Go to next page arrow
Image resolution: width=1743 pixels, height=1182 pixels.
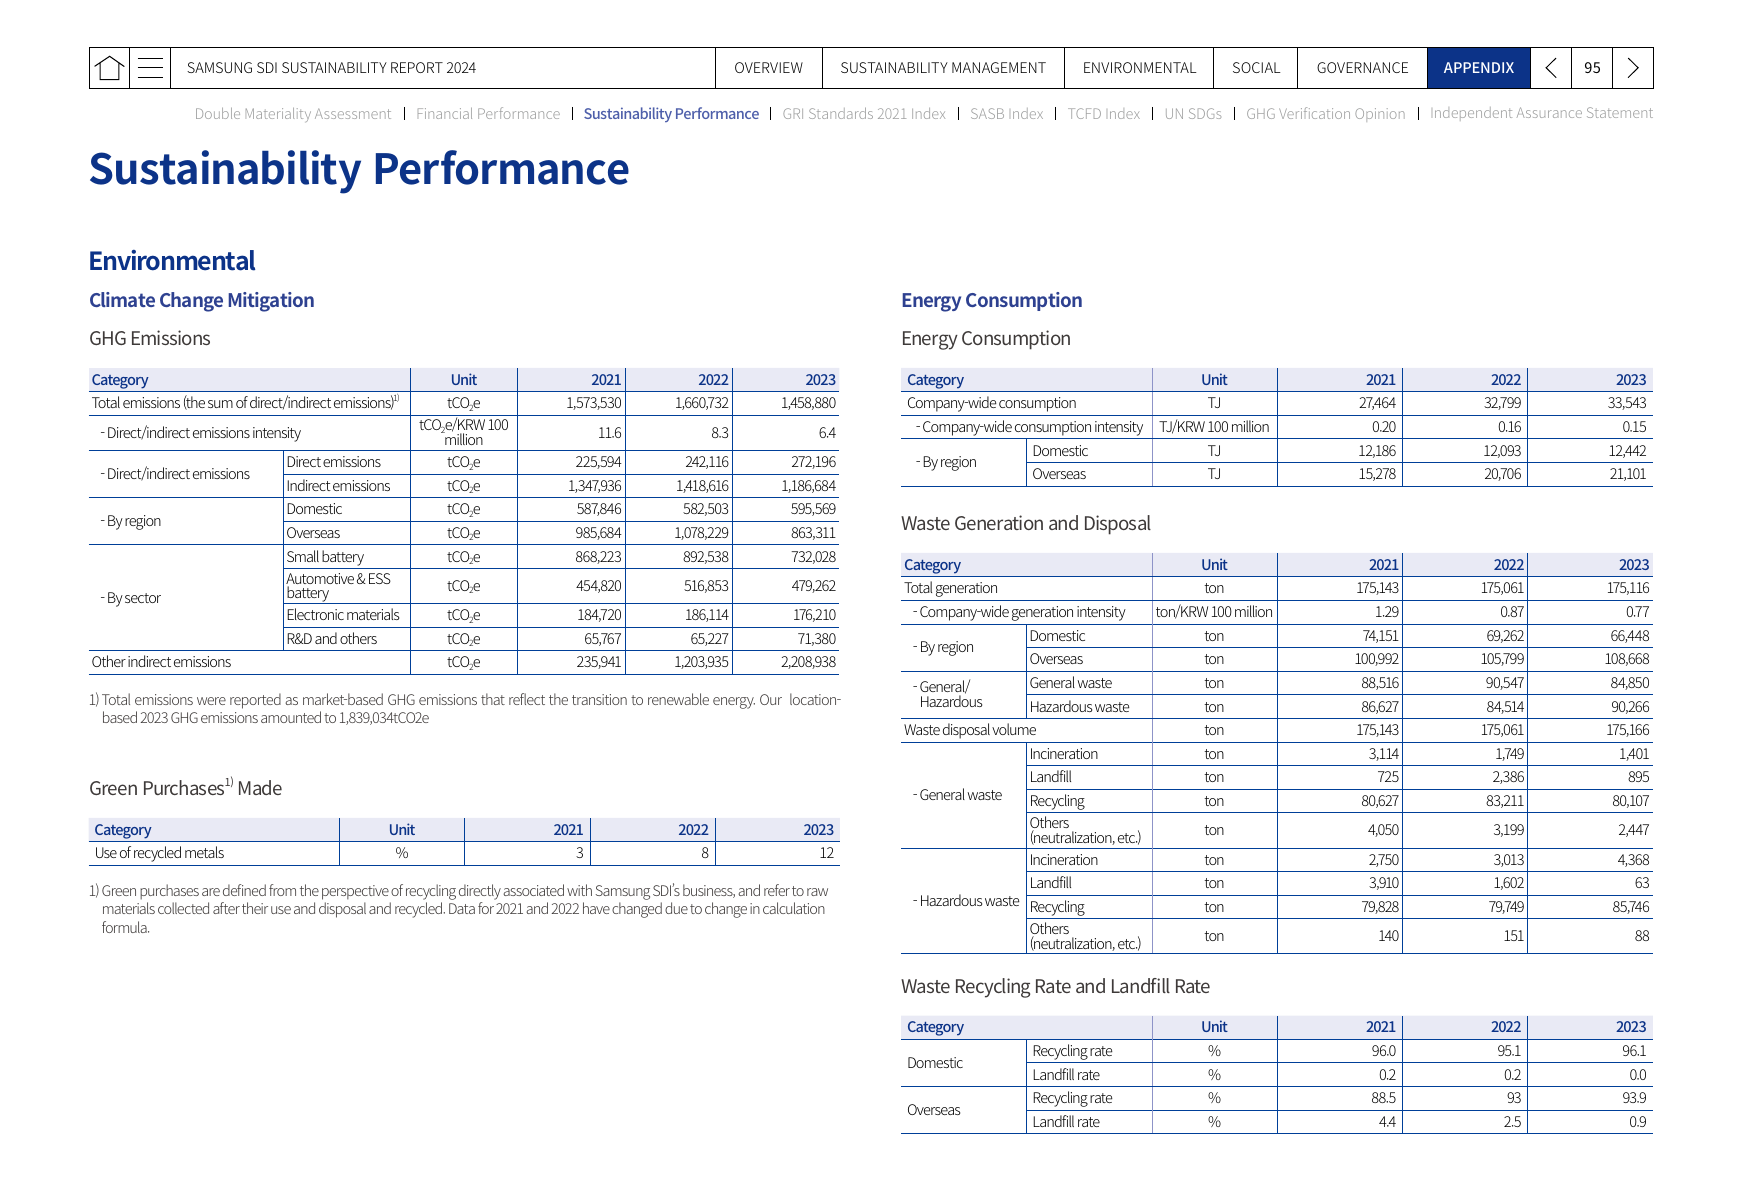[x=1632, y=68]
